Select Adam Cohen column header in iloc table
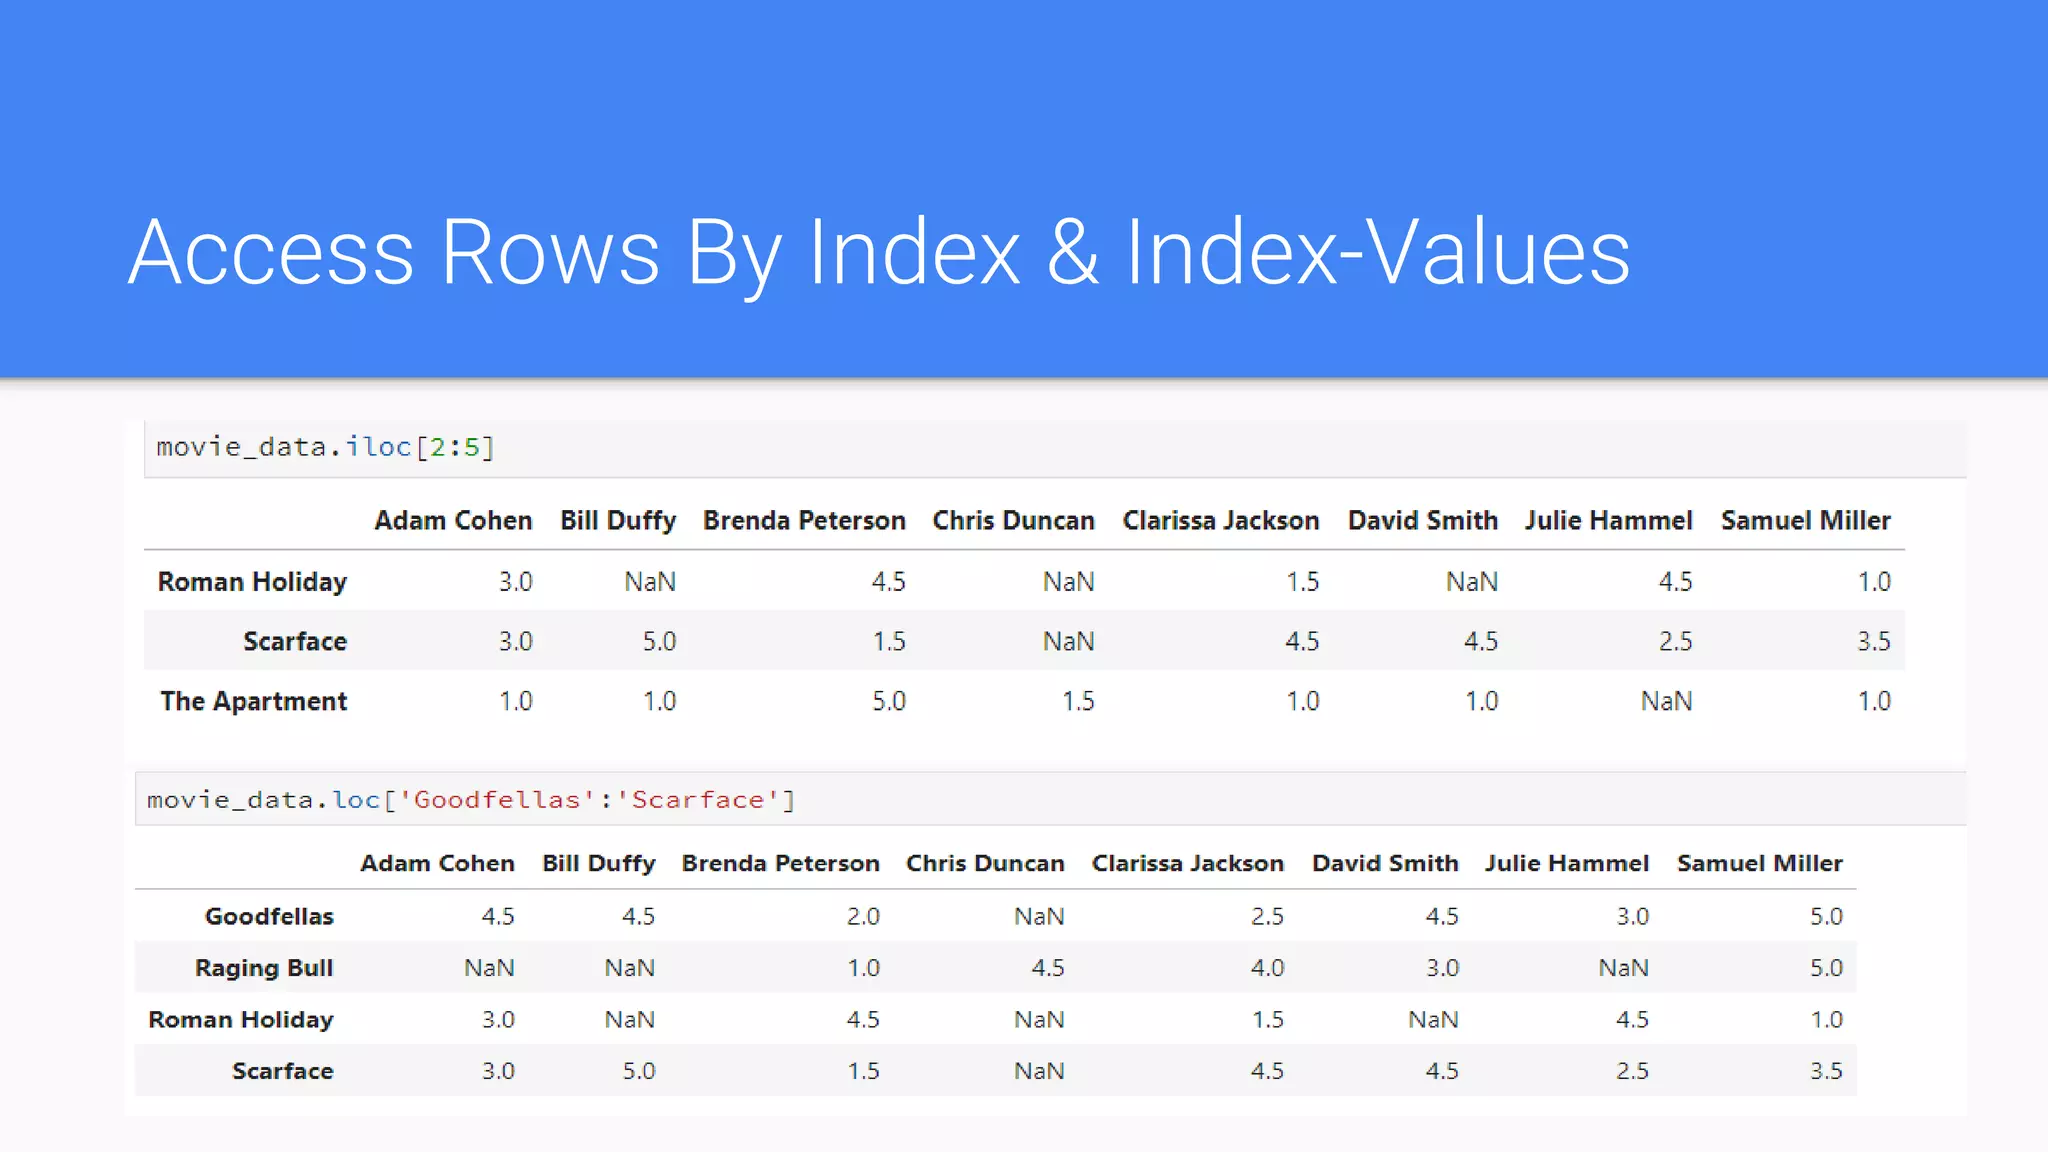 453,521
